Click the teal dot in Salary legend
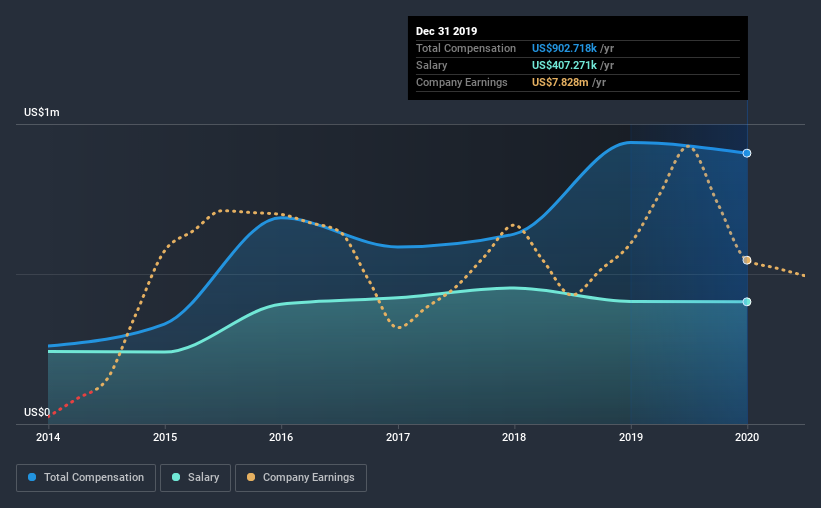 pyautogui.click(x=176, y=477)
